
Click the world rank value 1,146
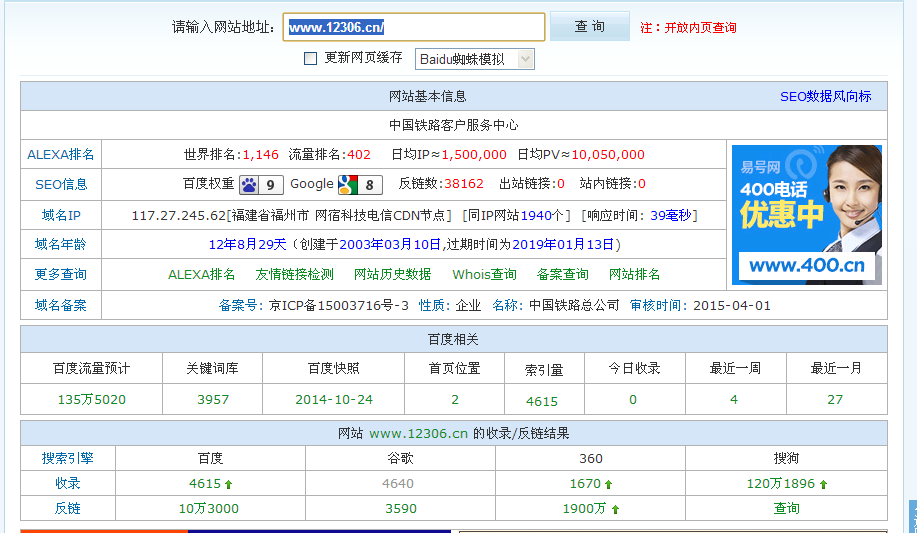pos(260,154)
